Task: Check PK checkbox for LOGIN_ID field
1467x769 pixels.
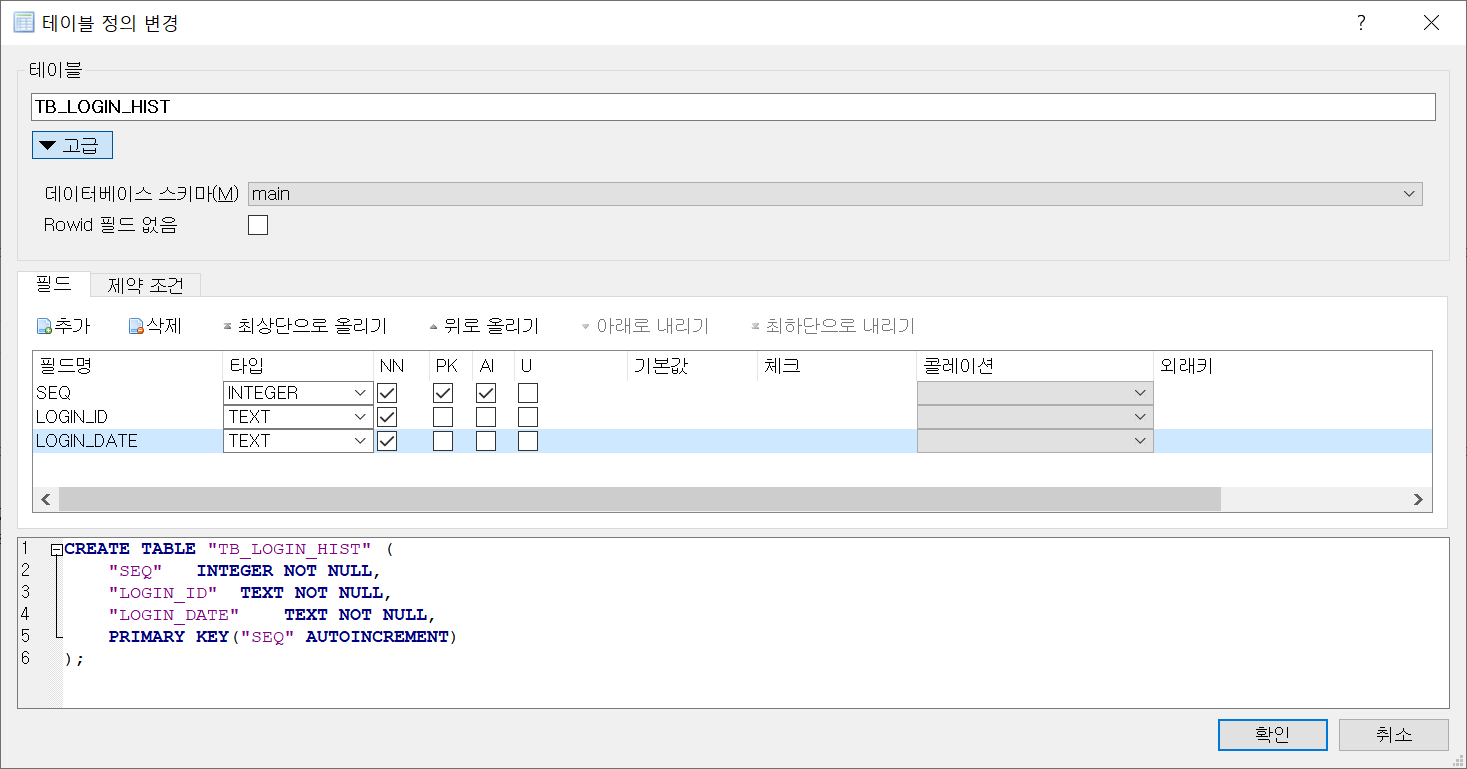Action: click(443, 417)
